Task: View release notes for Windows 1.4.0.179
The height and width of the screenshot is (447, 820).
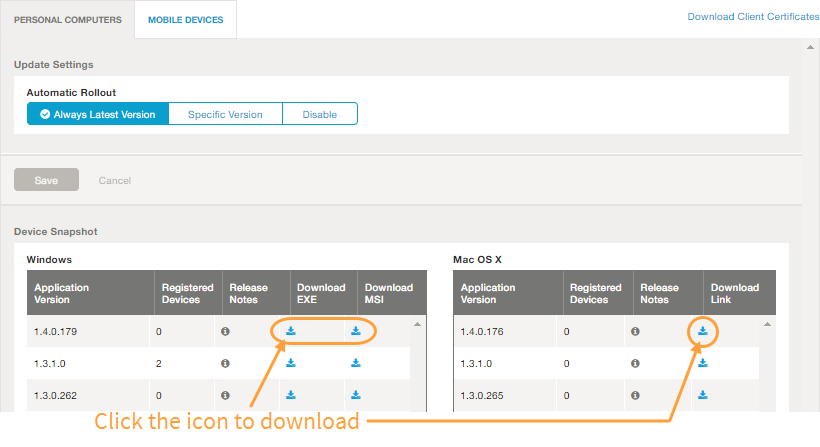Action: click(225, 331)
